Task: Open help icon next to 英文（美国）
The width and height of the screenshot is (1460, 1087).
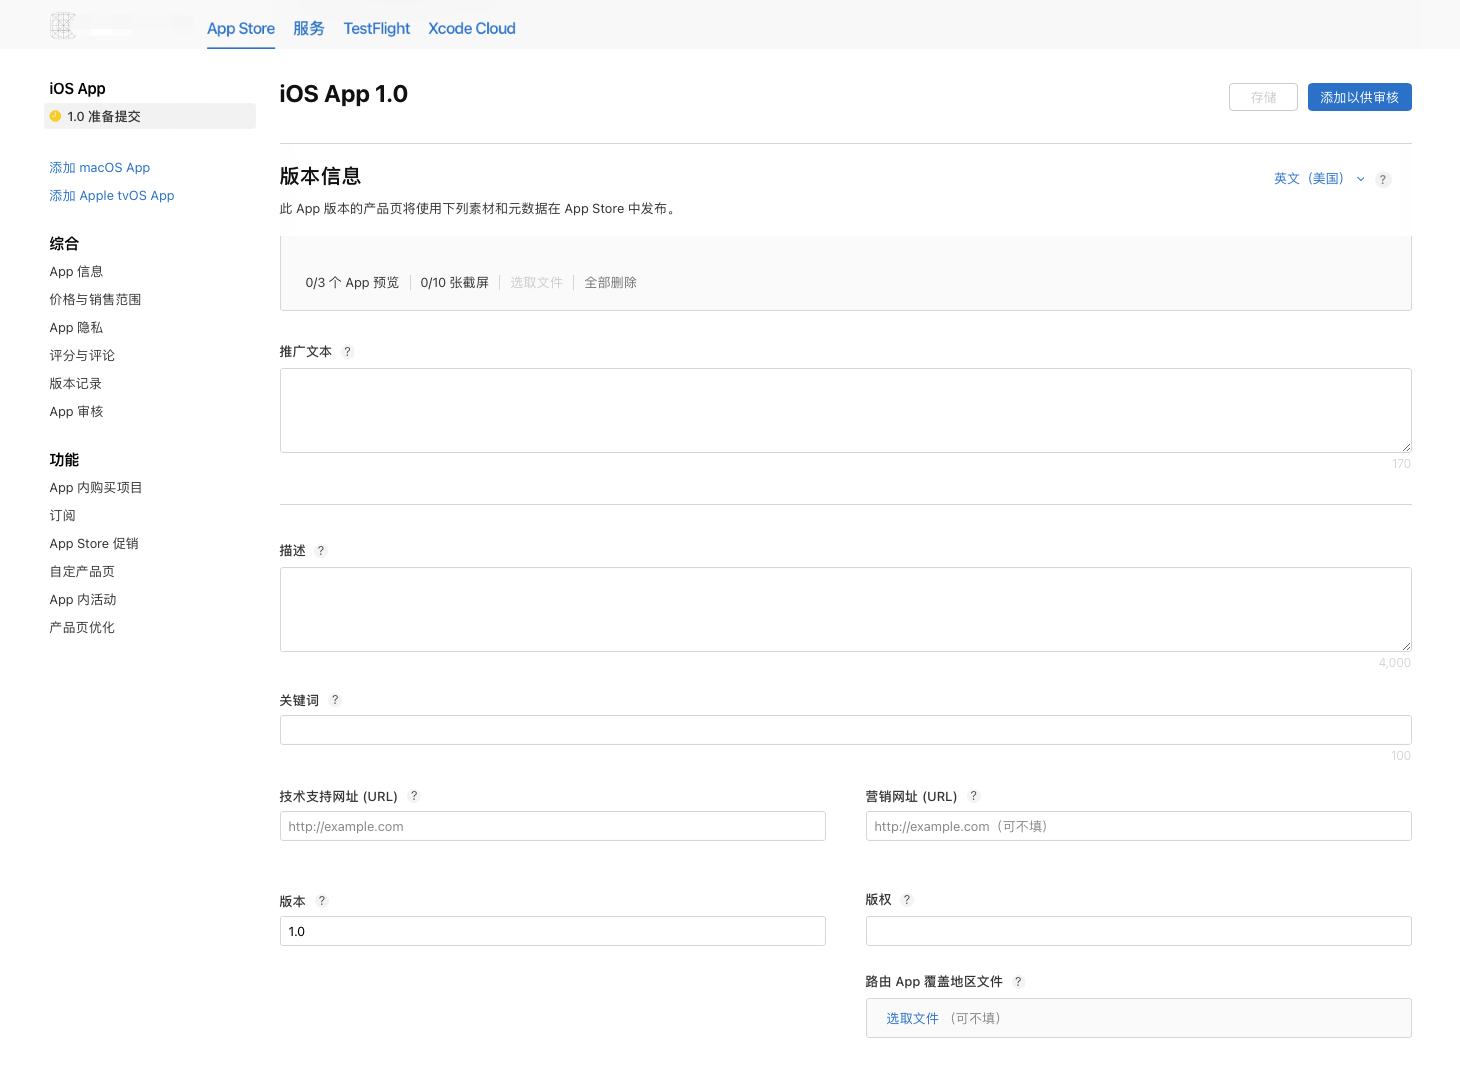Action: coord(1383,179)
